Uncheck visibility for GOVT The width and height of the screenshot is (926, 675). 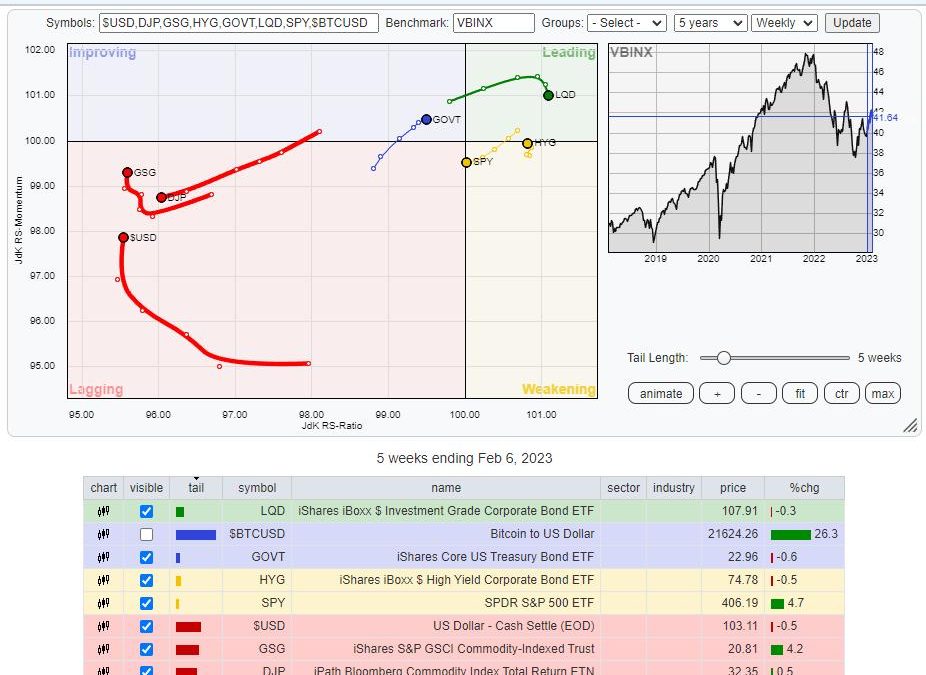pos(146,557)
